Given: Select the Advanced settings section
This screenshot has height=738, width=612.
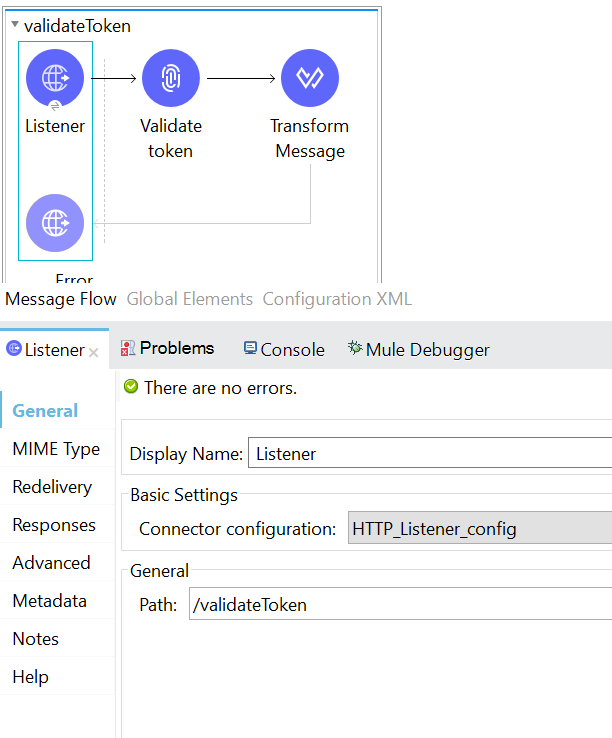Looking at the screenshot, I should point(57,562).
